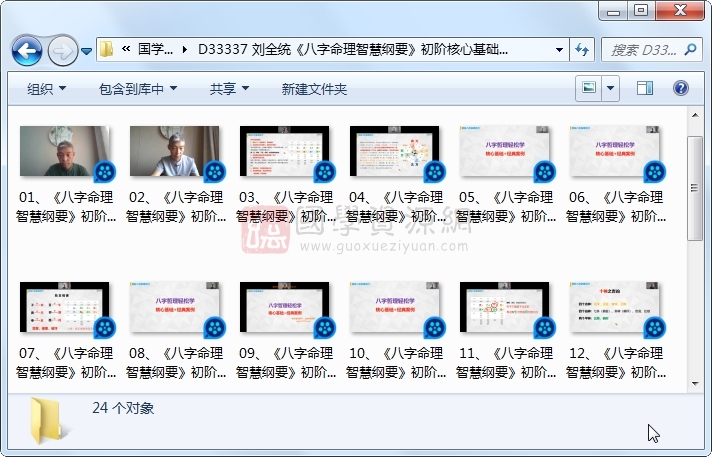Open the 包含到库中 menu

pos(138,89)
